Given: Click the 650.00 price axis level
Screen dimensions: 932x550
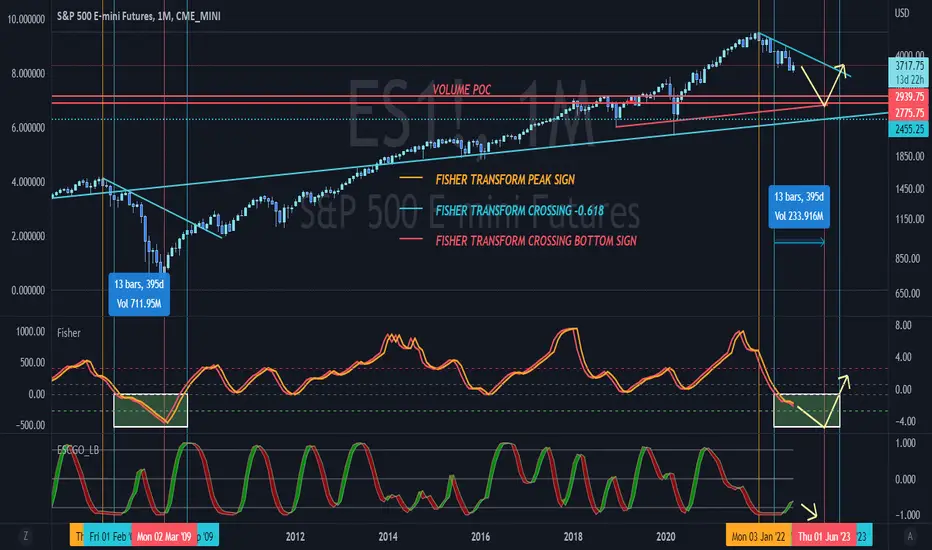Looking at the screenshot, I should [908, 293].
